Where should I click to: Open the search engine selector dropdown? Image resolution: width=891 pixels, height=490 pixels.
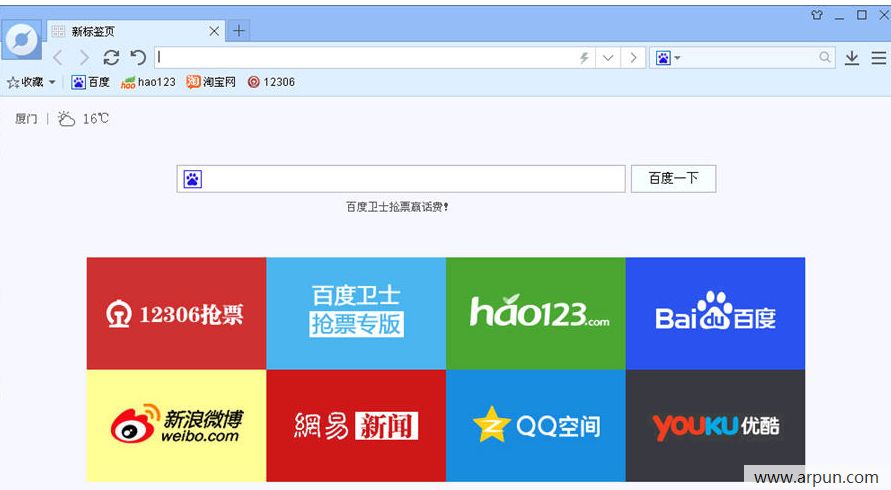click(668, 57)
